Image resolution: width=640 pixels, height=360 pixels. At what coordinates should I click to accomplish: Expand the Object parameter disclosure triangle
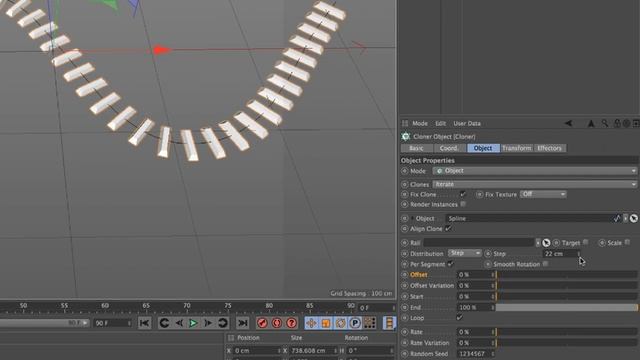[x=412, y=219]
